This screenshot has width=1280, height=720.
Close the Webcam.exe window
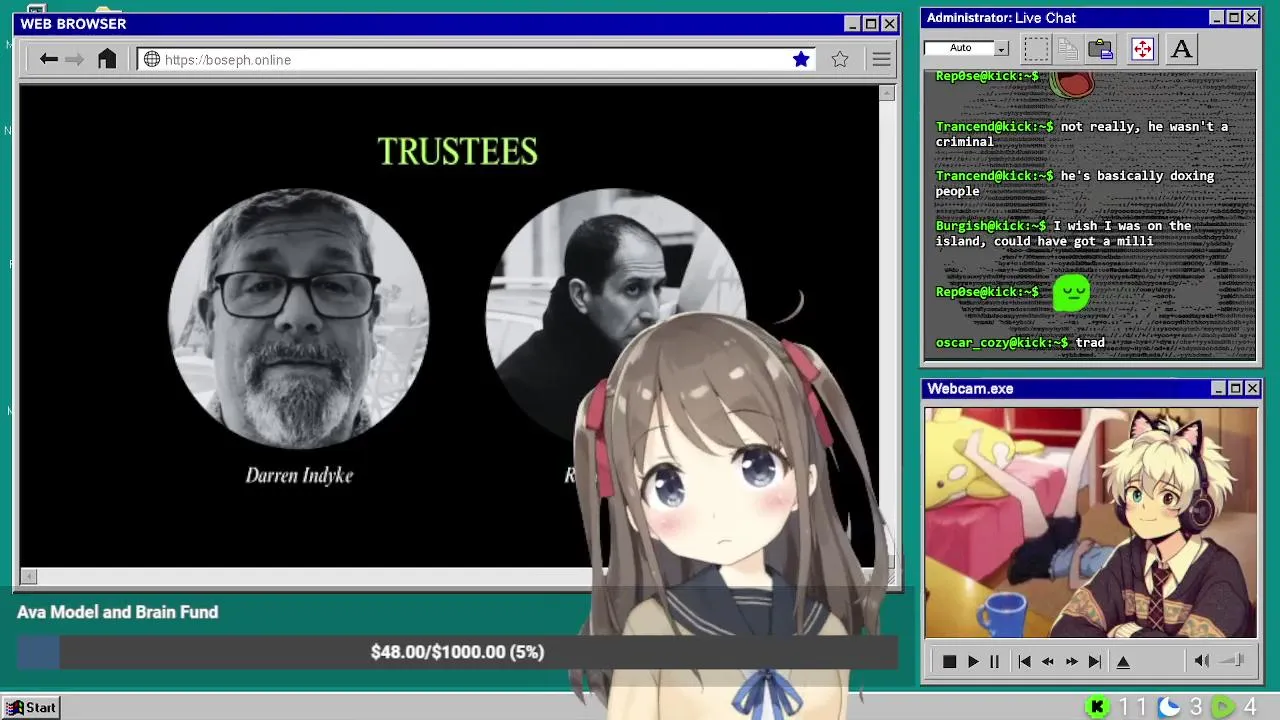1252,388
